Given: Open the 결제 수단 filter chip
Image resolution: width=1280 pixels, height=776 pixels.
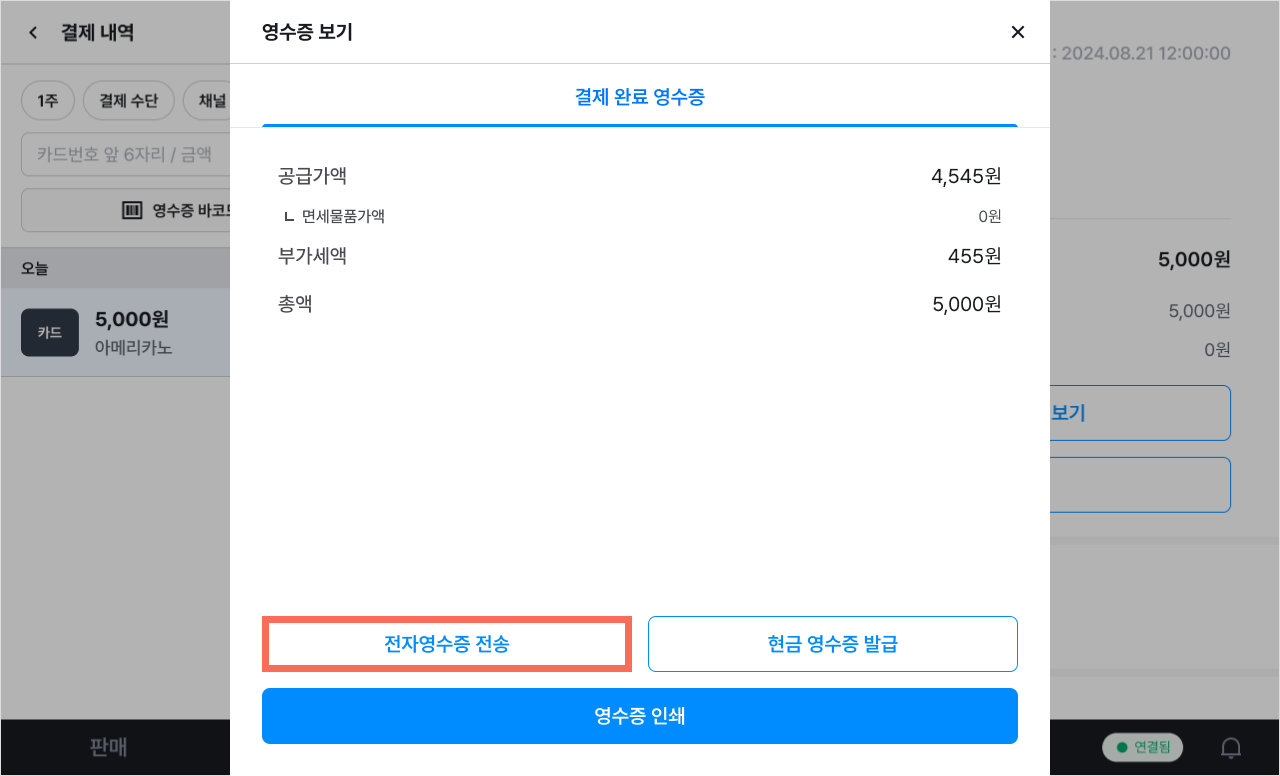Looking at the screenshot, I should (128, 101).
